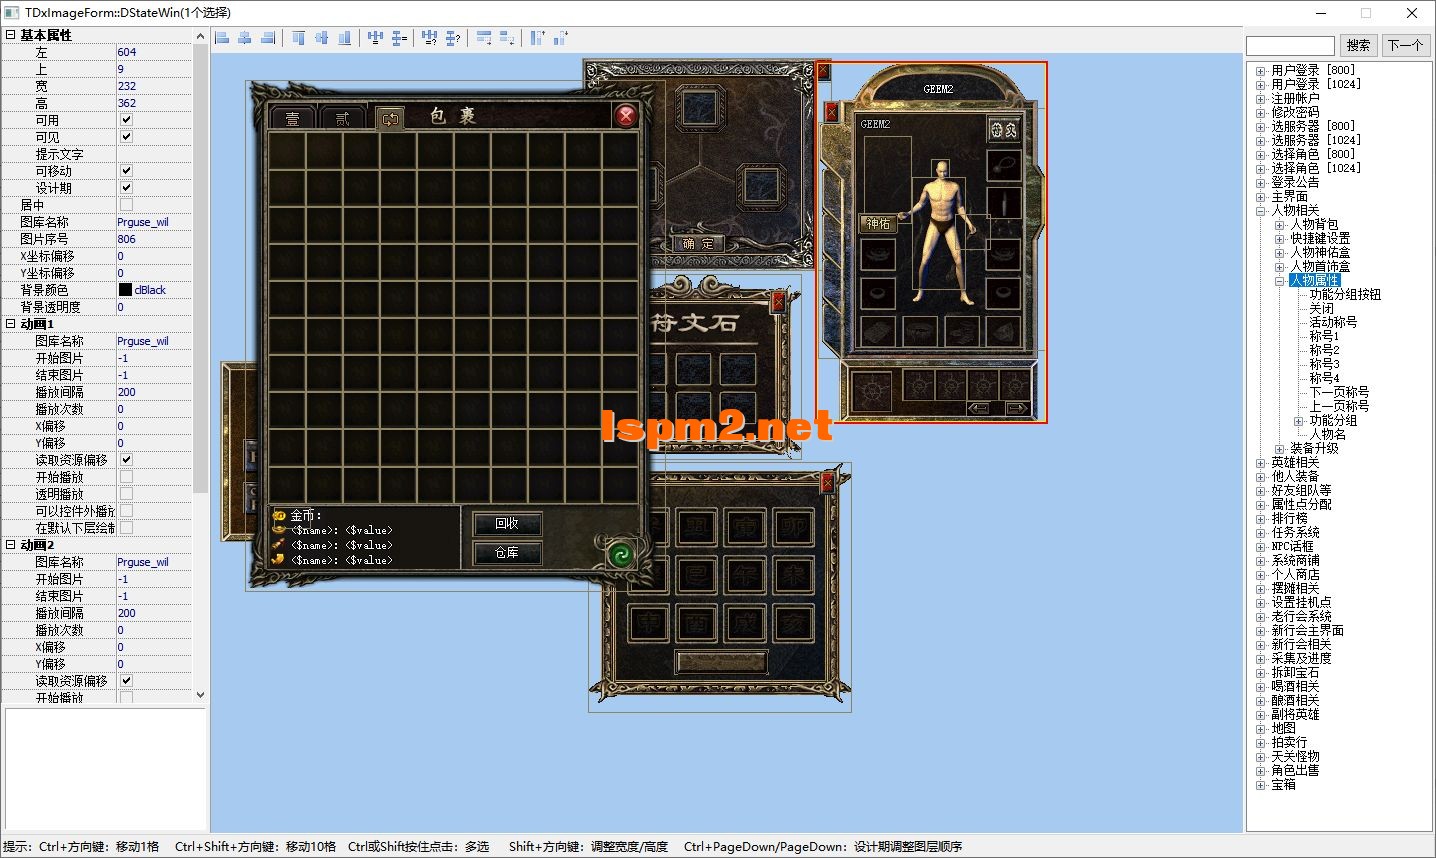Click the align vertical centers toolbar icon
Viewport: 1436px width, 858px height.
pyautogui.click(x=321, y=38)
